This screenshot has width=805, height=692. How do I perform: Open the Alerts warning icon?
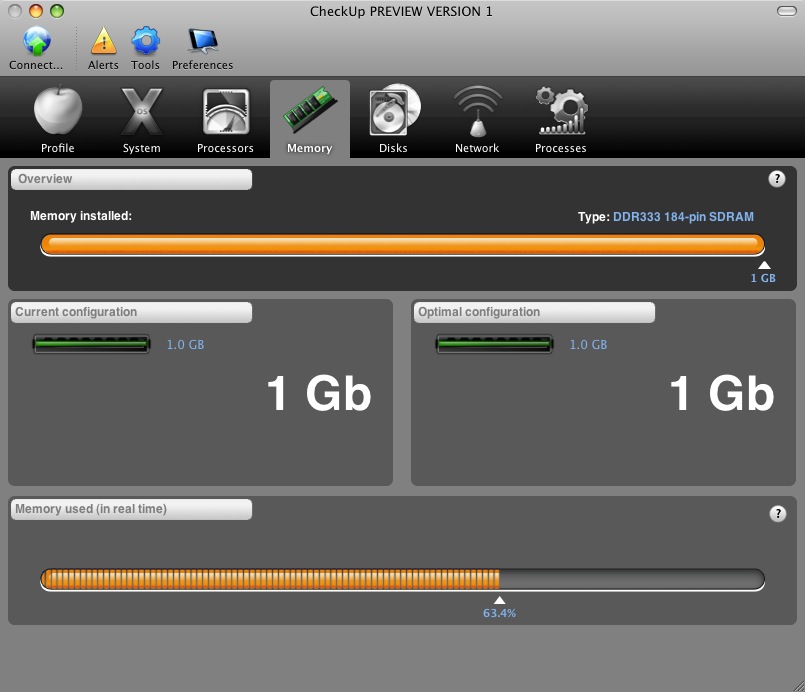click(x=103, y=41)
